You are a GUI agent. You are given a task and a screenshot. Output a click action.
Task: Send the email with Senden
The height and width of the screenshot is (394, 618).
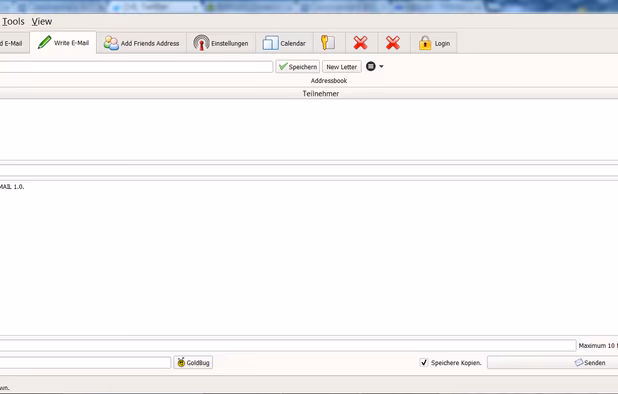[553, 362]
